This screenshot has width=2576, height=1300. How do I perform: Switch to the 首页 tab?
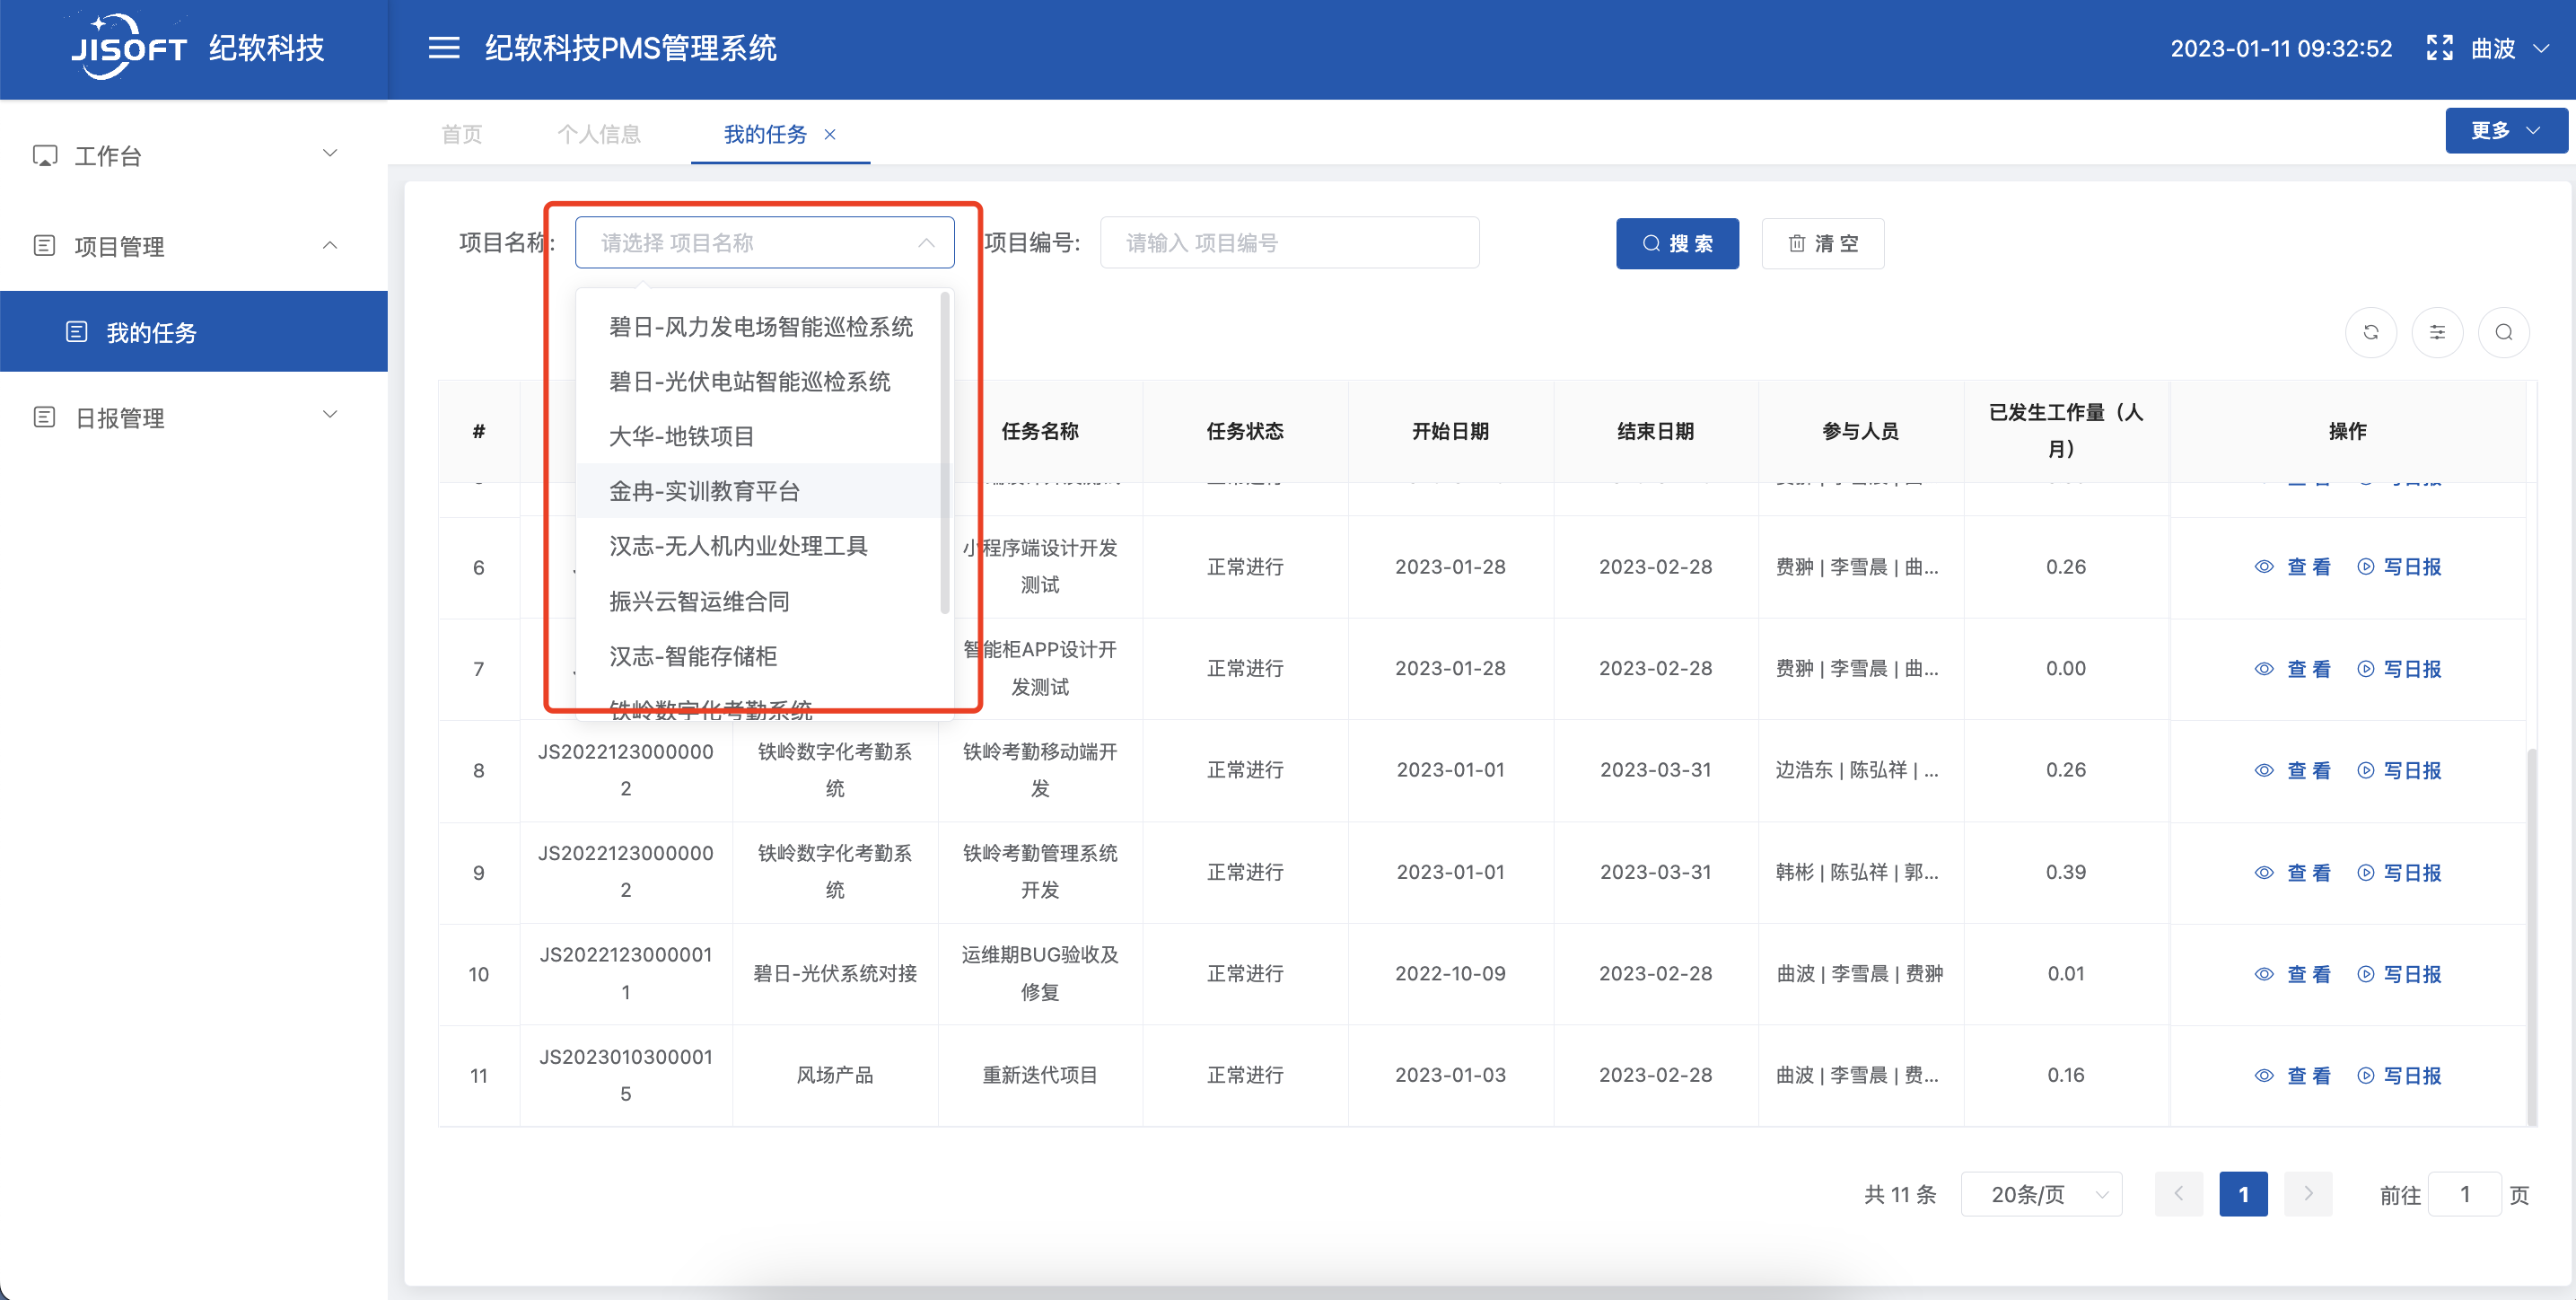462,134
